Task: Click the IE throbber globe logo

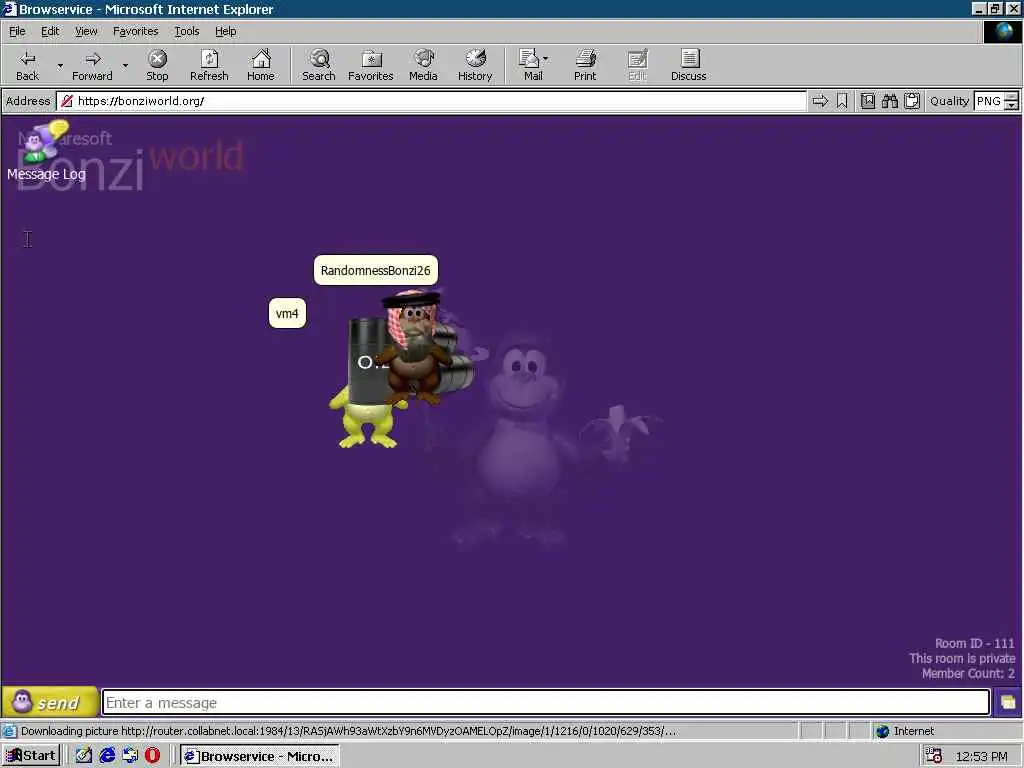Action: click(1003, 31)
